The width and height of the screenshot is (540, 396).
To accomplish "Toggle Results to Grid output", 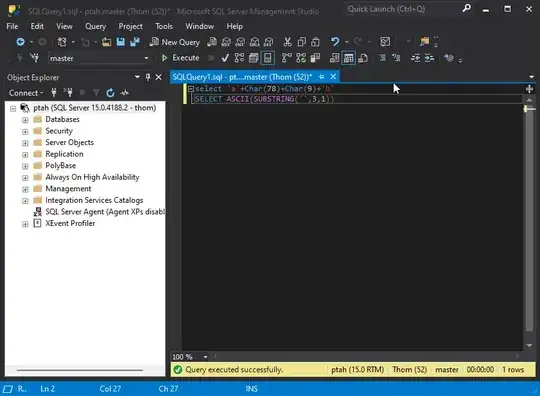I will pos(349,58).
